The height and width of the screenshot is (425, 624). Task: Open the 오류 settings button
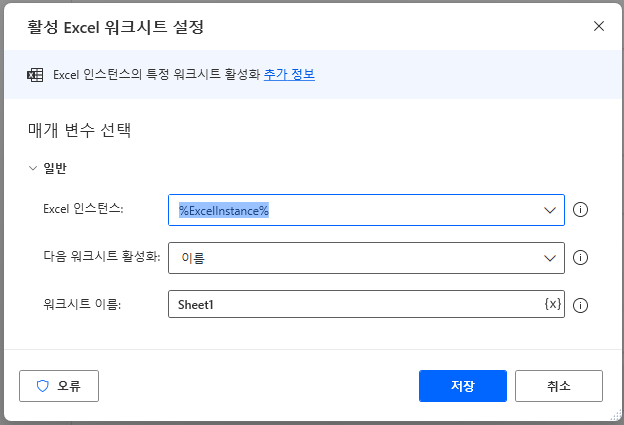[59, 386]
